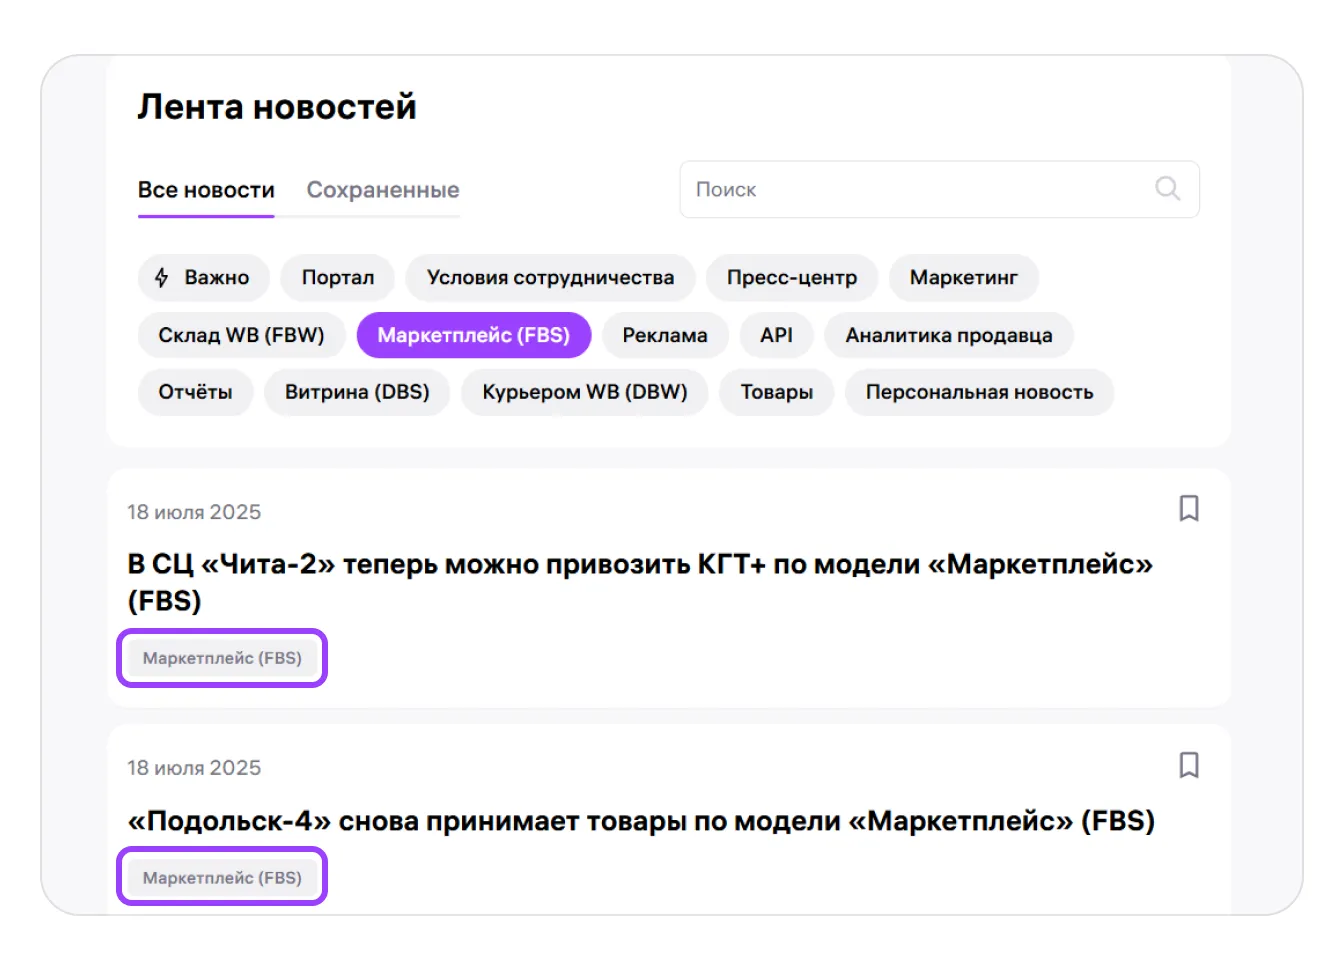The height and width of the screenshot is (970, 1344).
Task: Click the date 18 июля 2025 above «Чита-2»
Action: [x=194, y=512]
